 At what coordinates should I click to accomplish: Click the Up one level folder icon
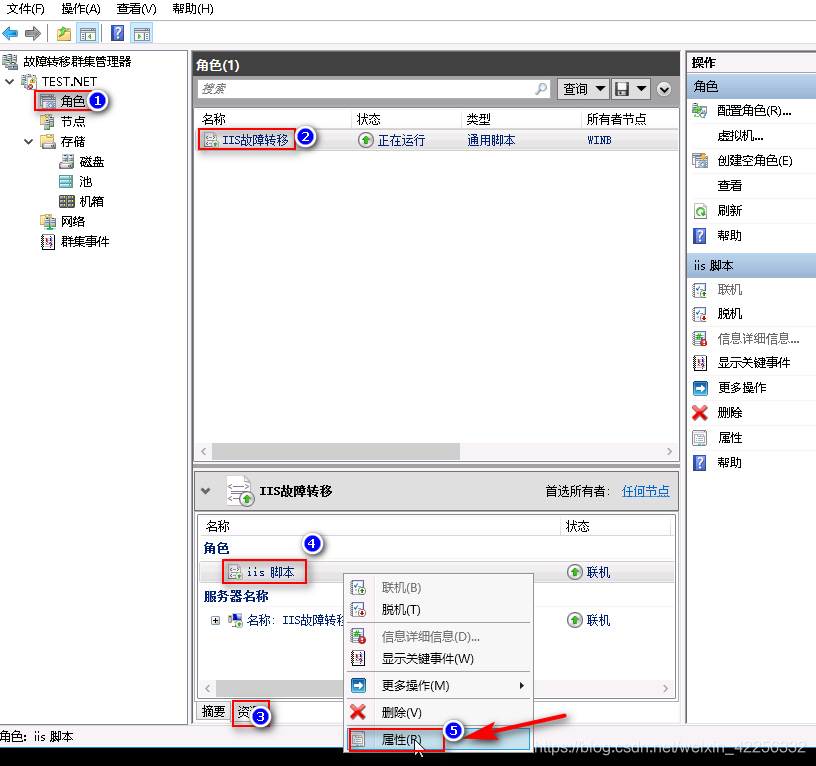point(63,34)
